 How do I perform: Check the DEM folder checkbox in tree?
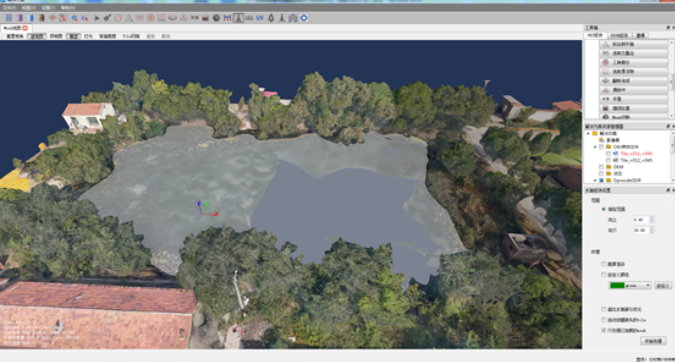click(601, 167)
